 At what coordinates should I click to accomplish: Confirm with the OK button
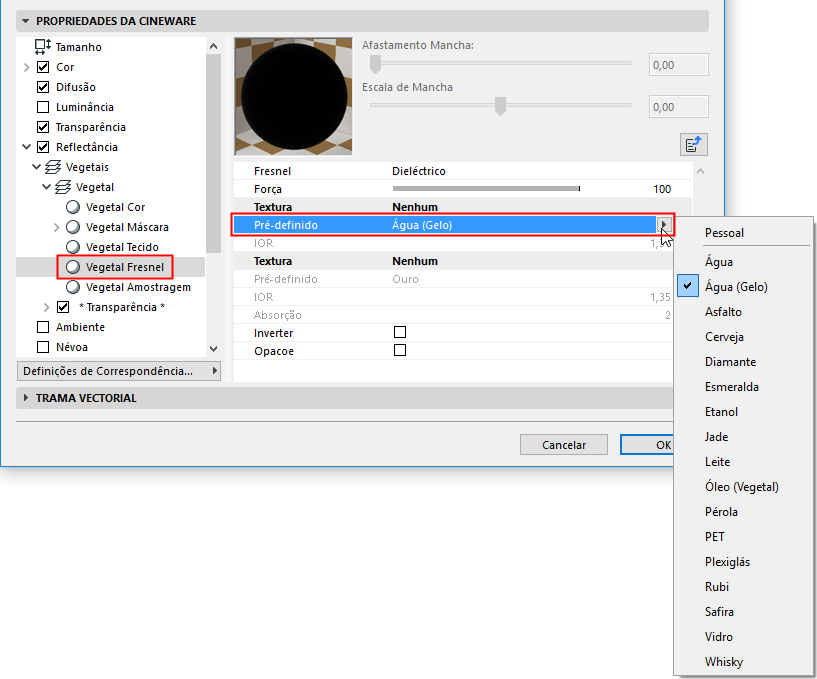pos(647,445)
